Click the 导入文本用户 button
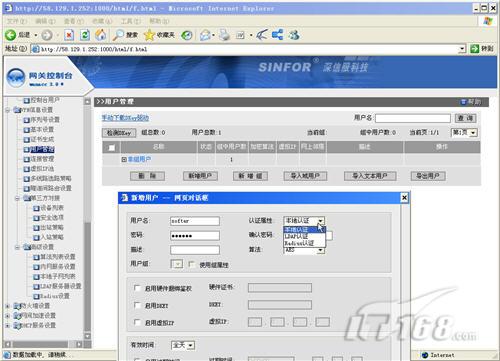Screen dimensions: 500x361 pos(370,176)
